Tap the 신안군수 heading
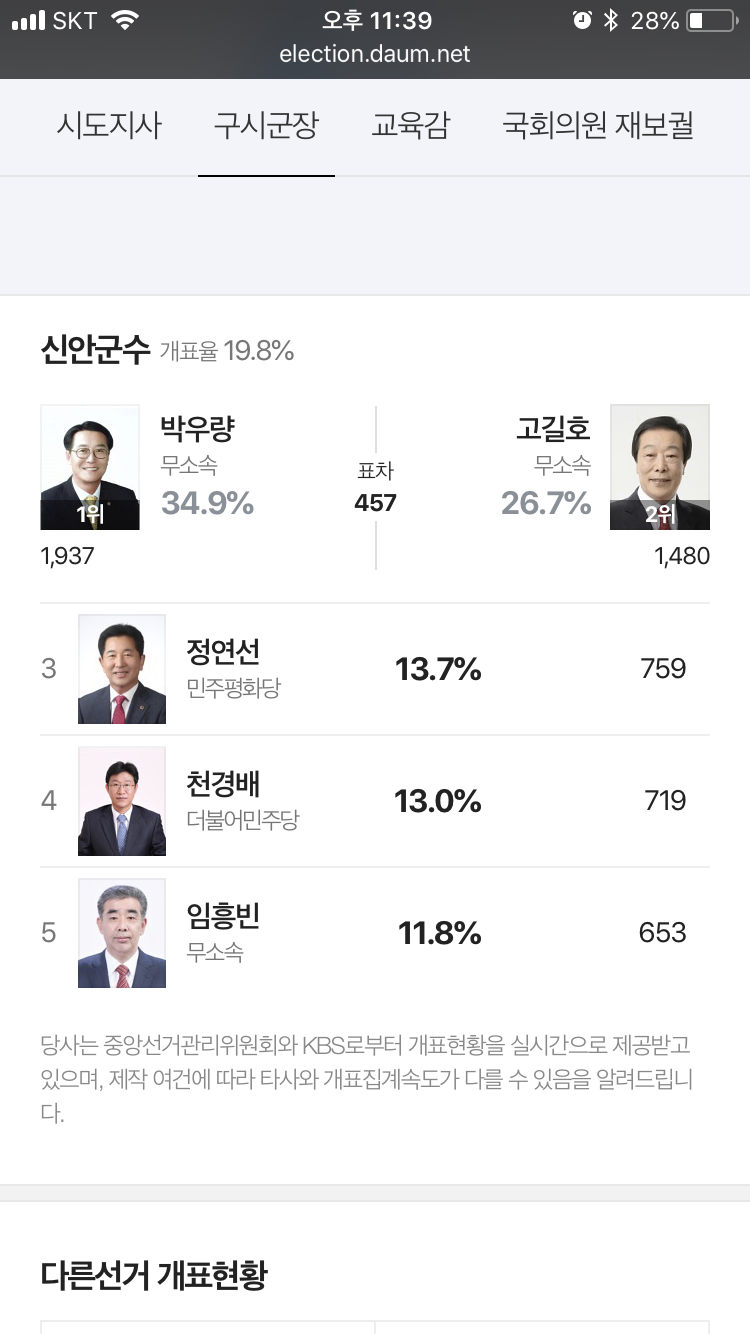The width and height of the screenshot is (750, 1334). (x=95, y=349)
